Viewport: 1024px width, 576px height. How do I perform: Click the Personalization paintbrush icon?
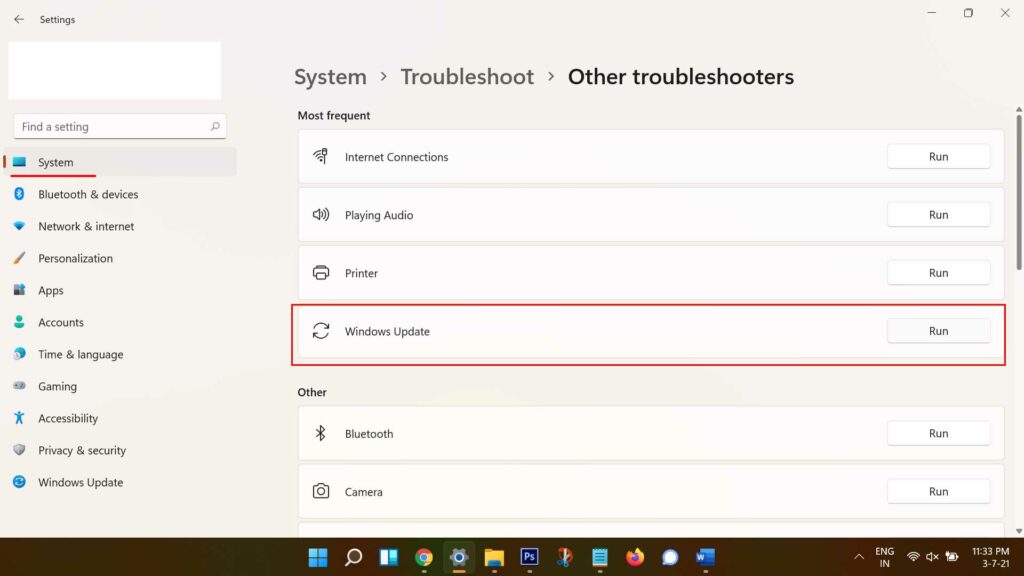click(20, 258)
